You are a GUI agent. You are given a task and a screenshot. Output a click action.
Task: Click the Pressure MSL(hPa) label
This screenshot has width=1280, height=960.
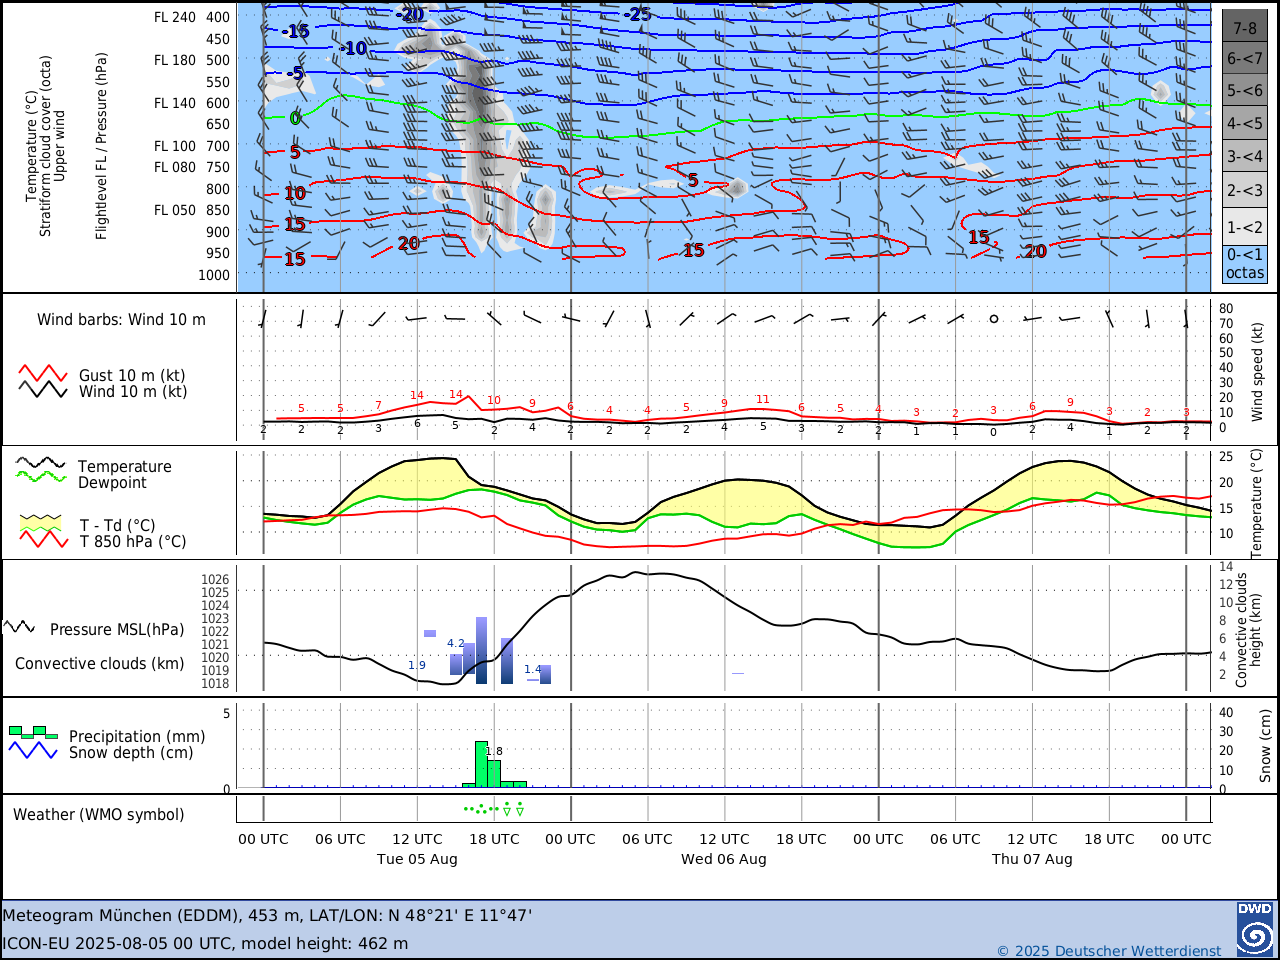[117, 629]
